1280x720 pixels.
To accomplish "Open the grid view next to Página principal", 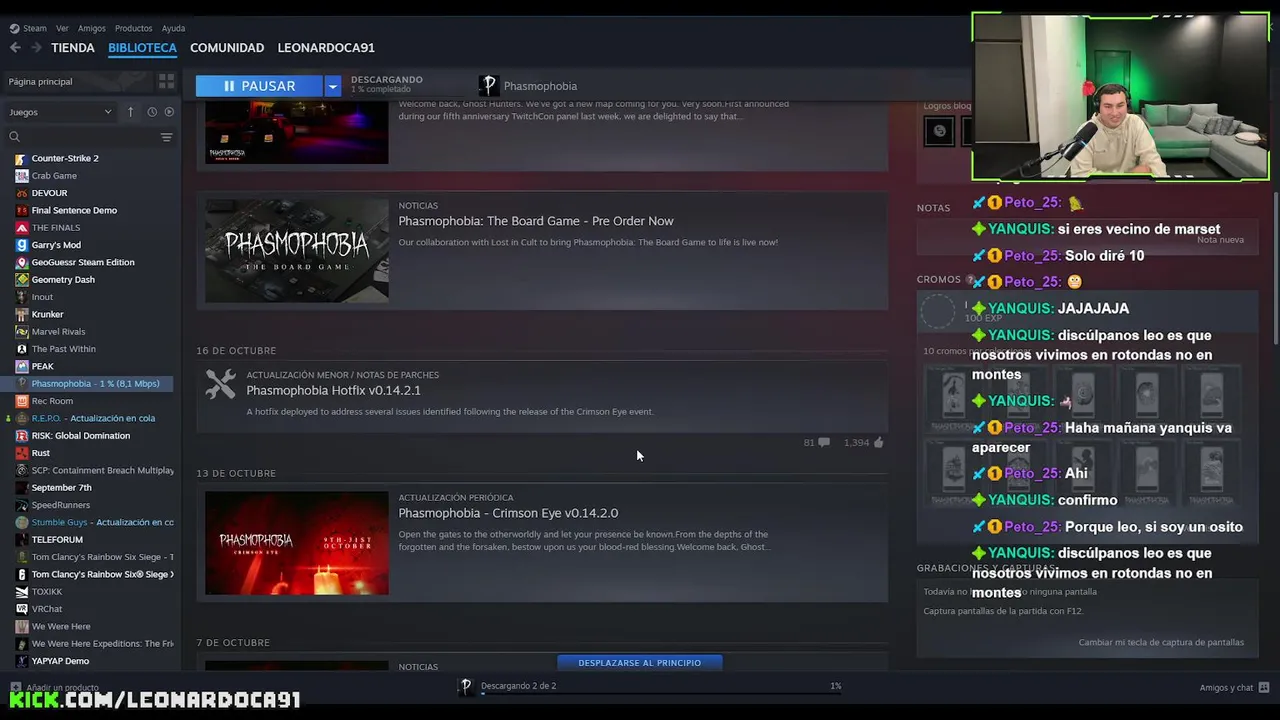I will (166, 81).
